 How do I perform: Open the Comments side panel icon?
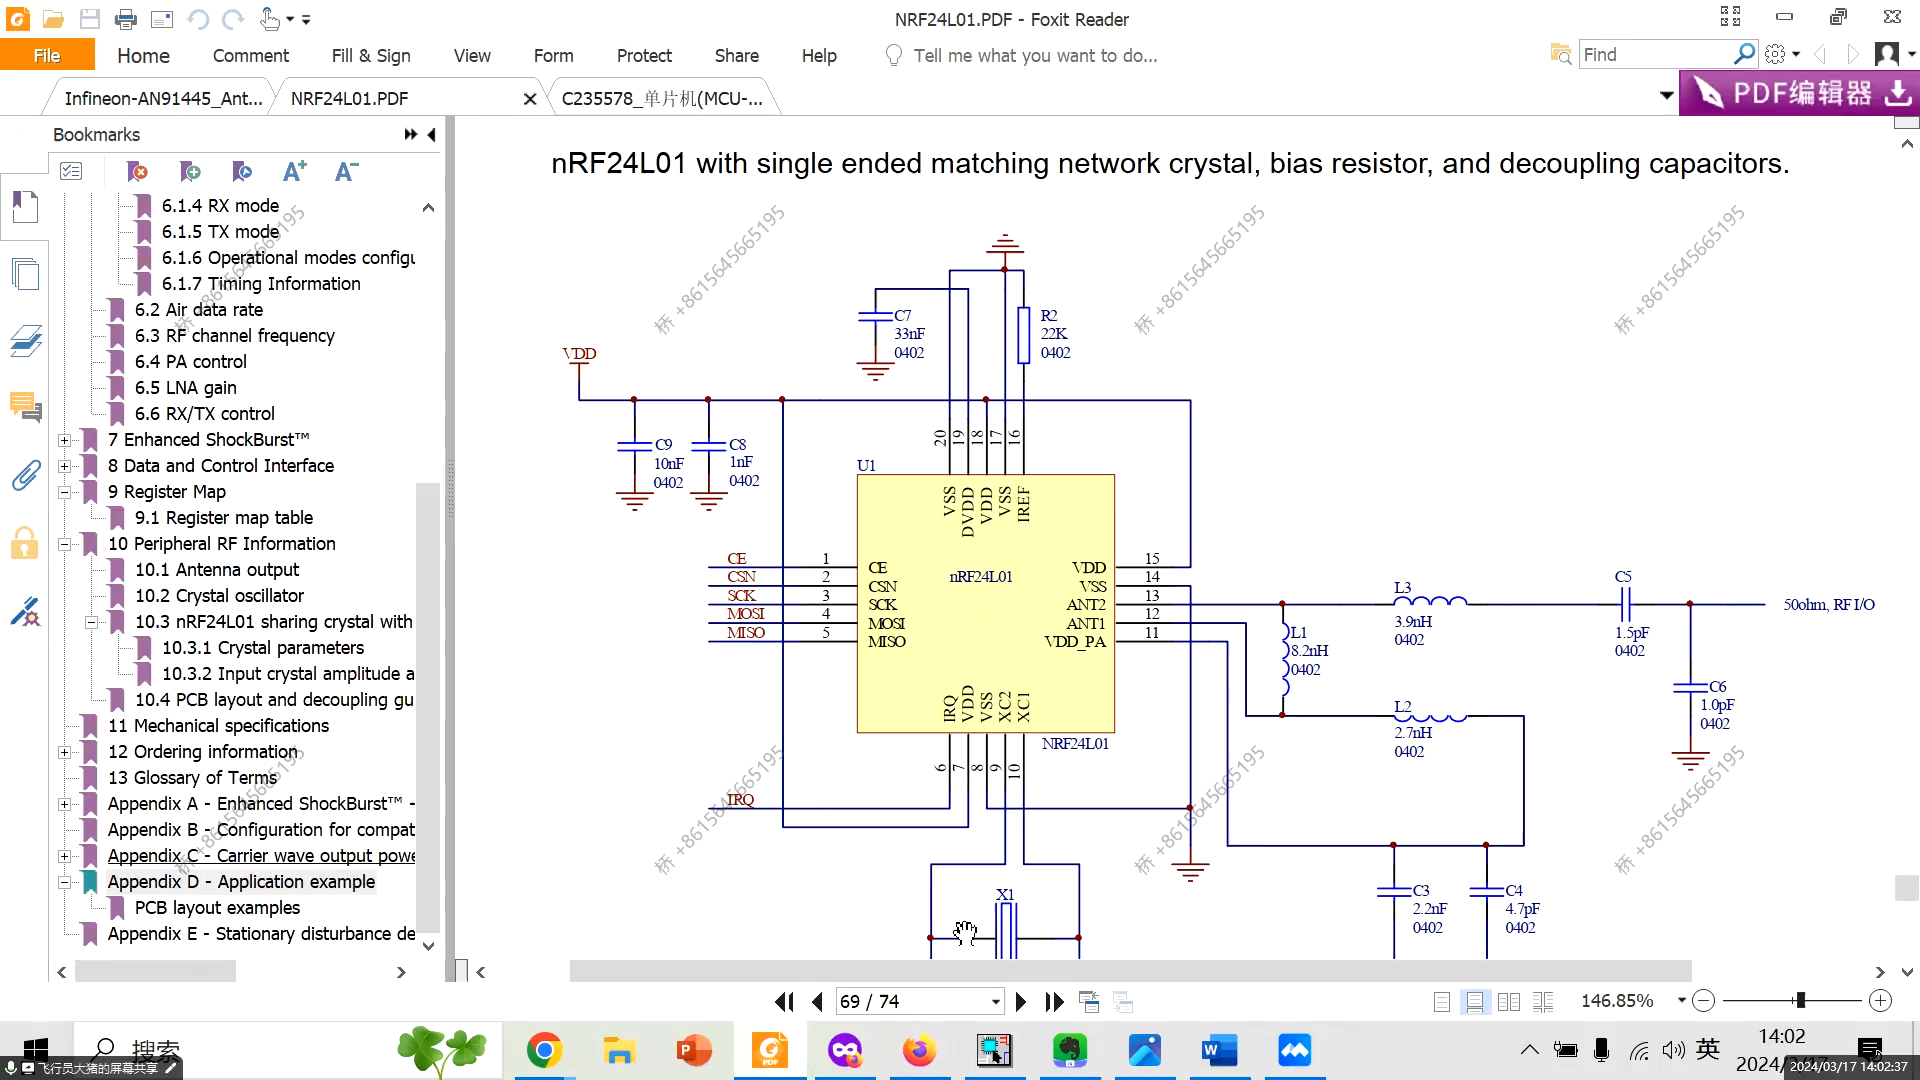(x=25, y=407)
